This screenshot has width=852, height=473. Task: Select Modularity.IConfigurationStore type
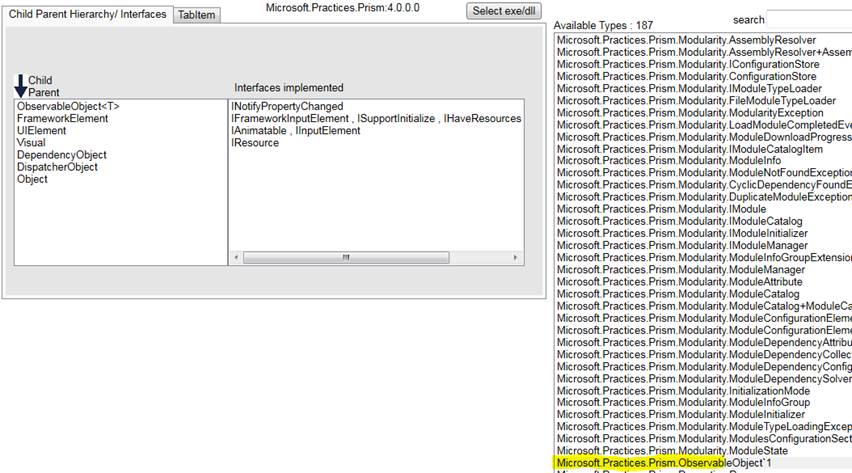pos(688,64)
